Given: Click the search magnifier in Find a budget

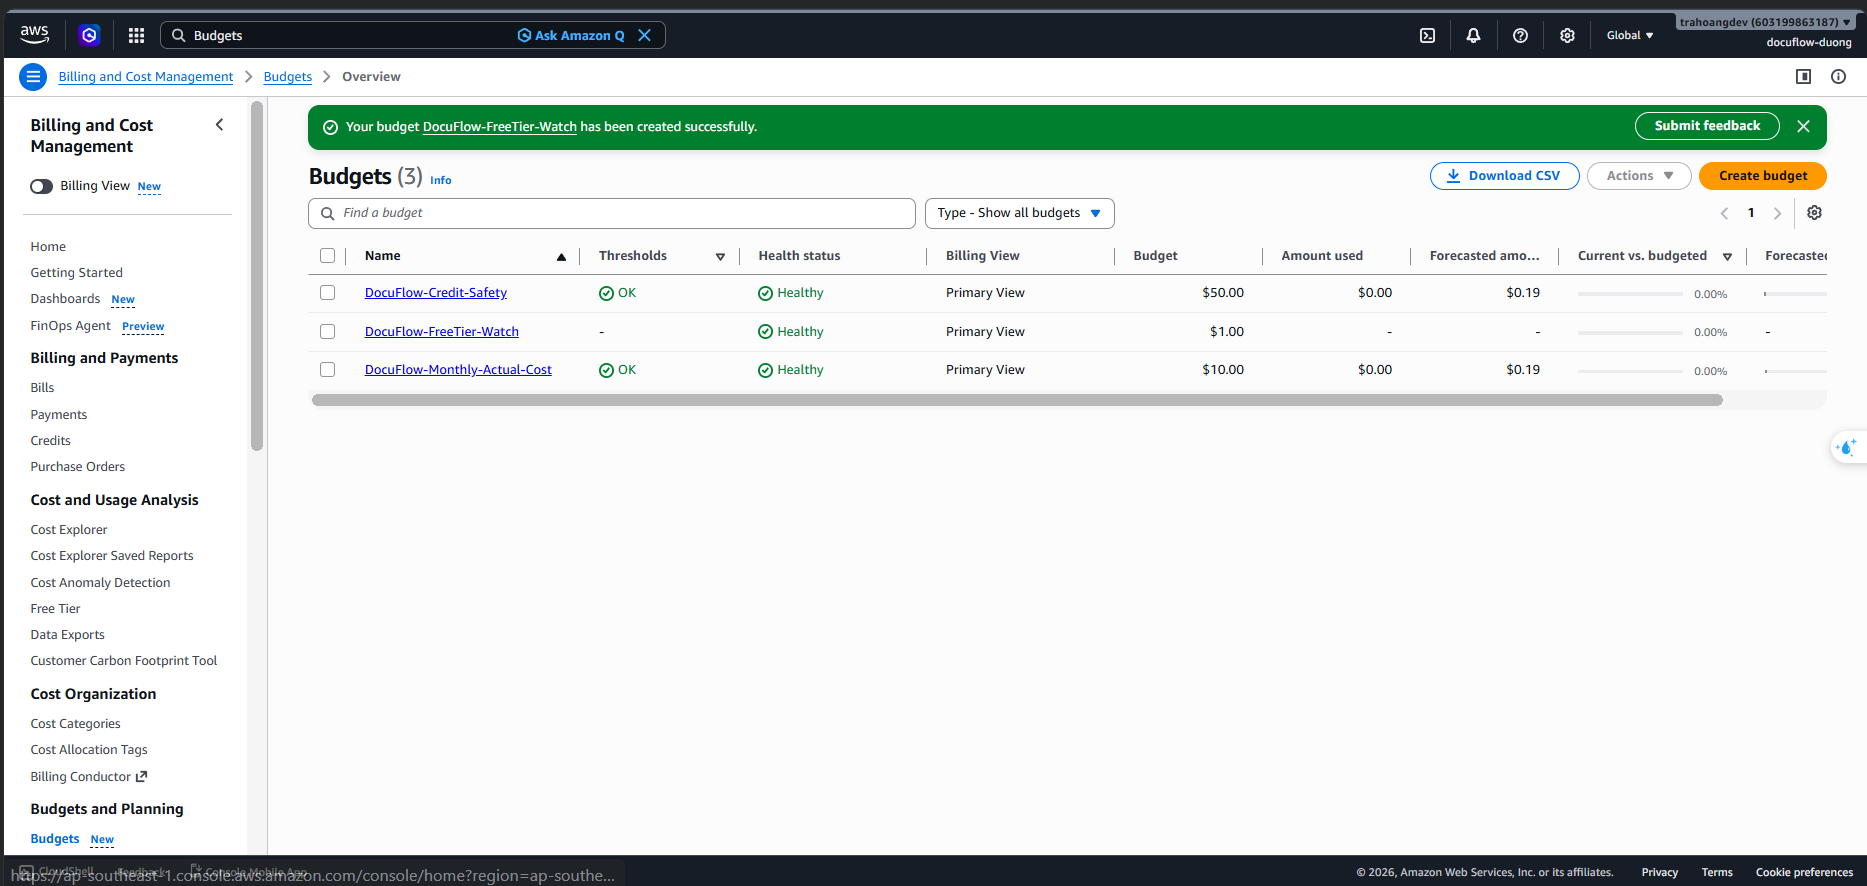Looking at the screenshot, I should click(x=327, y=213).
